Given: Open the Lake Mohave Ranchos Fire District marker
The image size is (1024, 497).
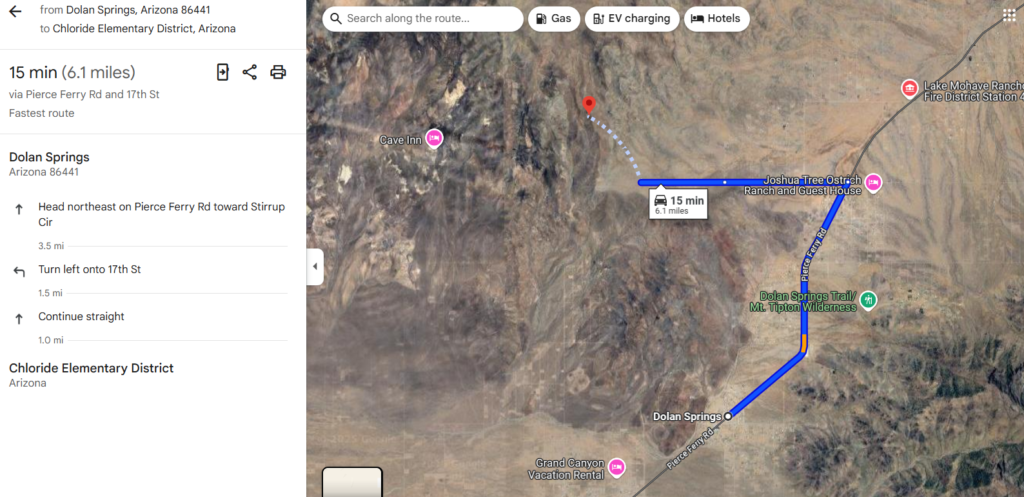Looking at the screenshot, I should [x=909, y=88].
